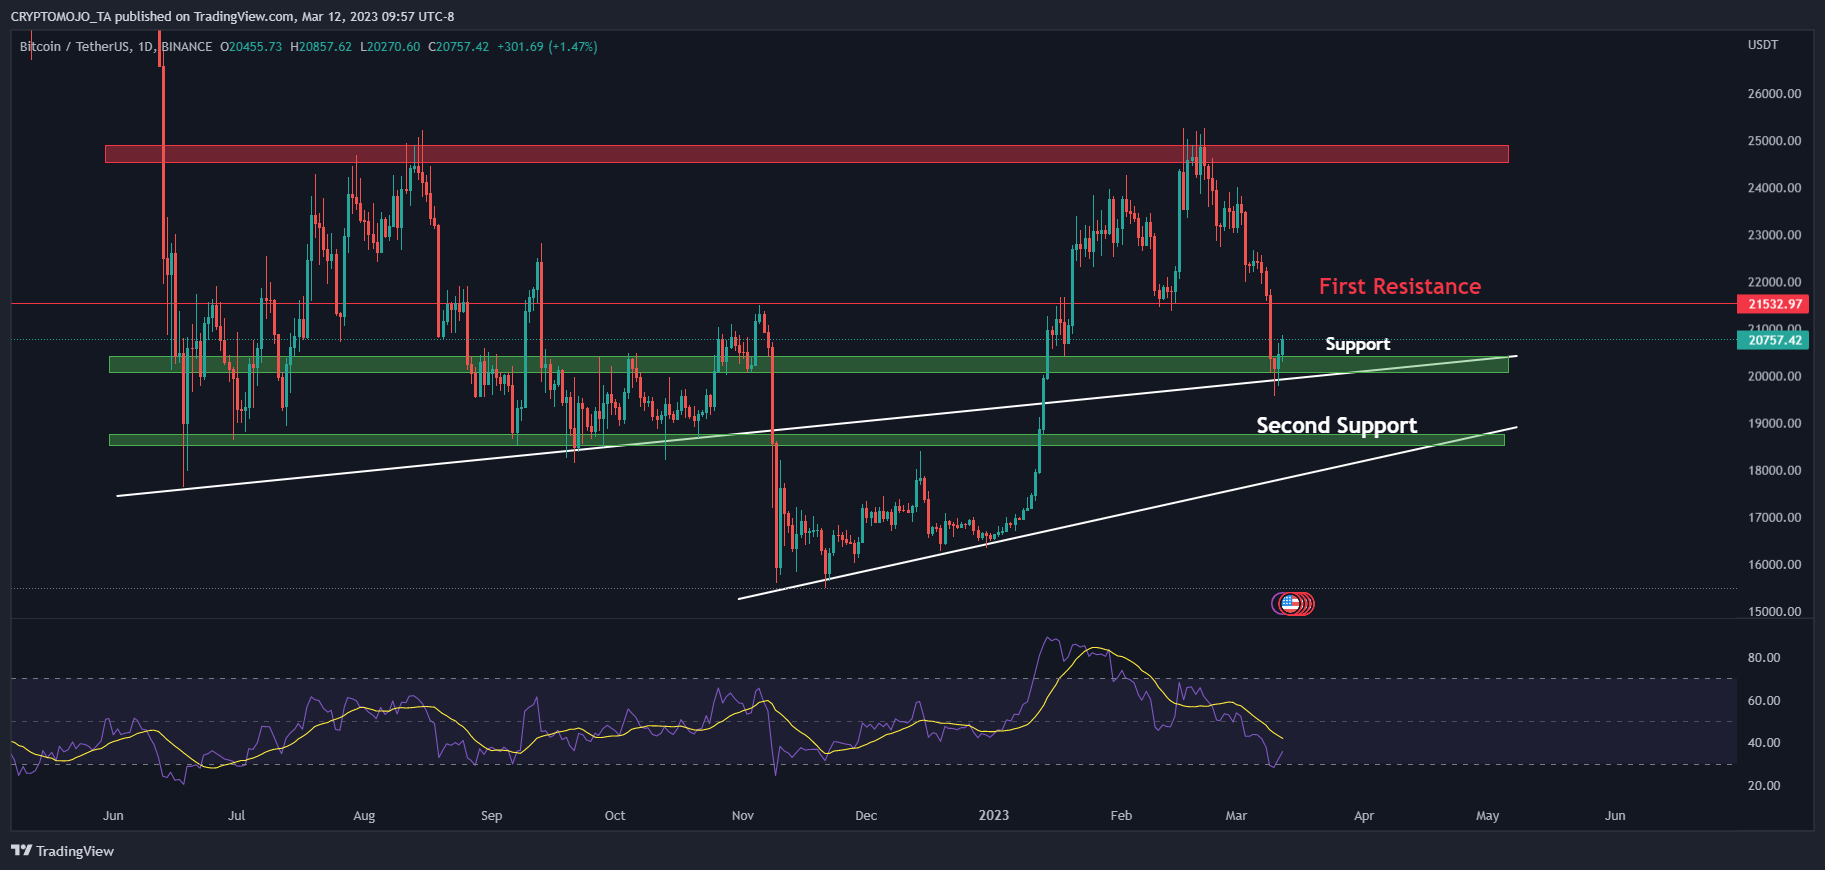
Task: Click the Sep time axis label
Action: 491,816
